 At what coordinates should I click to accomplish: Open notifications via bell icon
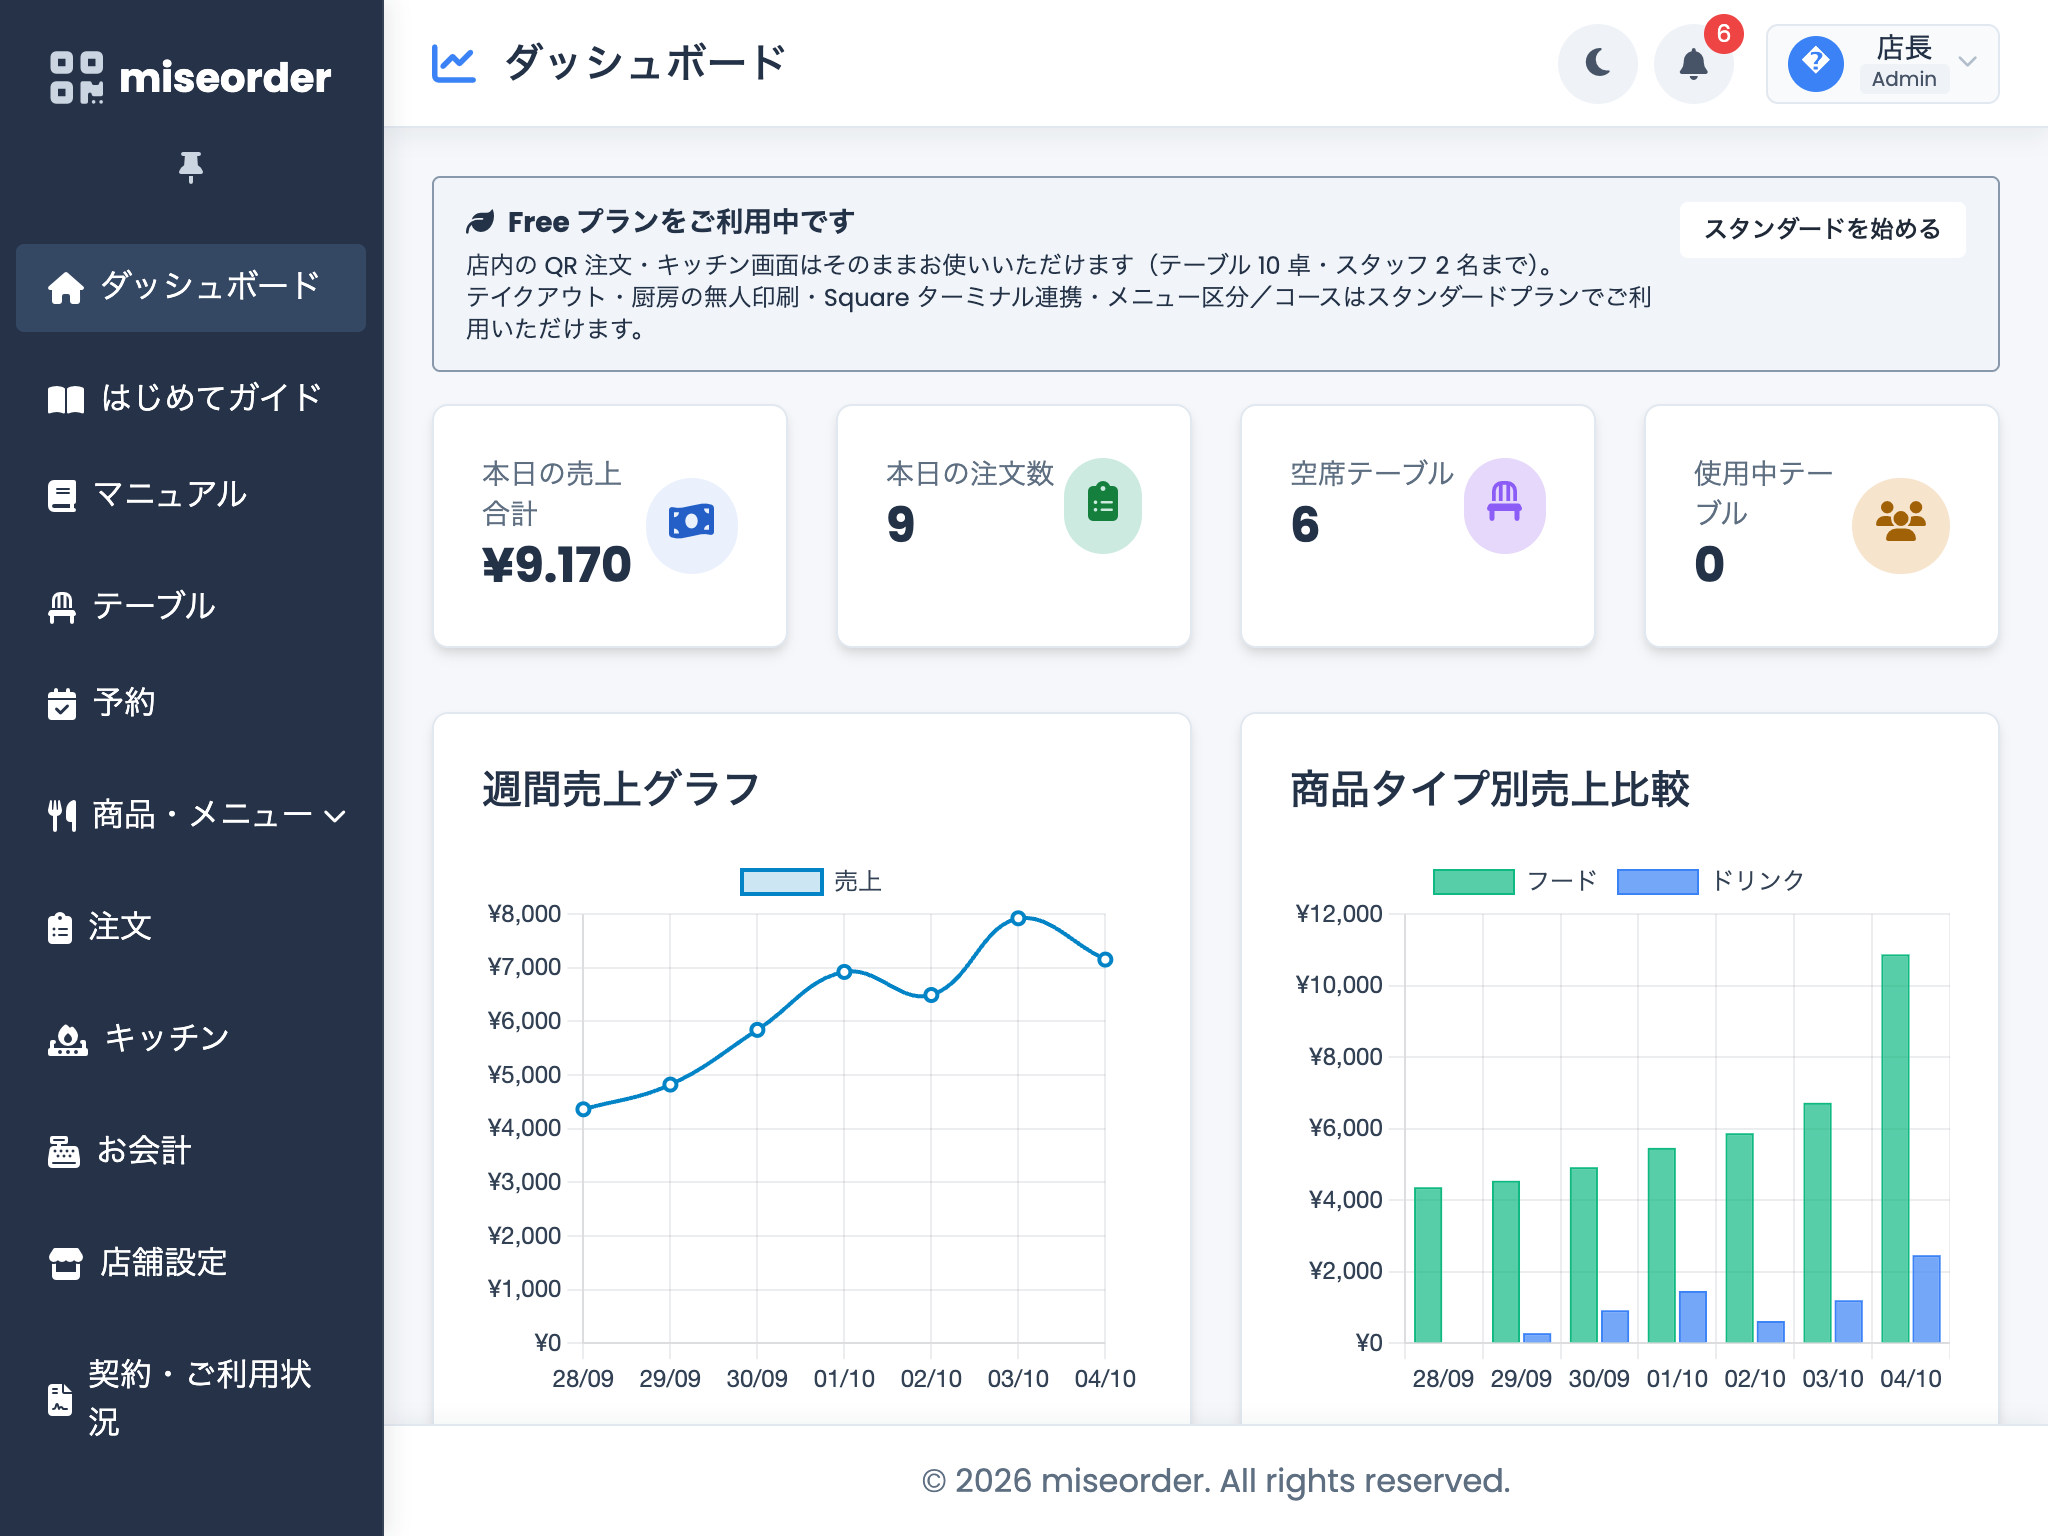[1694, 64]
